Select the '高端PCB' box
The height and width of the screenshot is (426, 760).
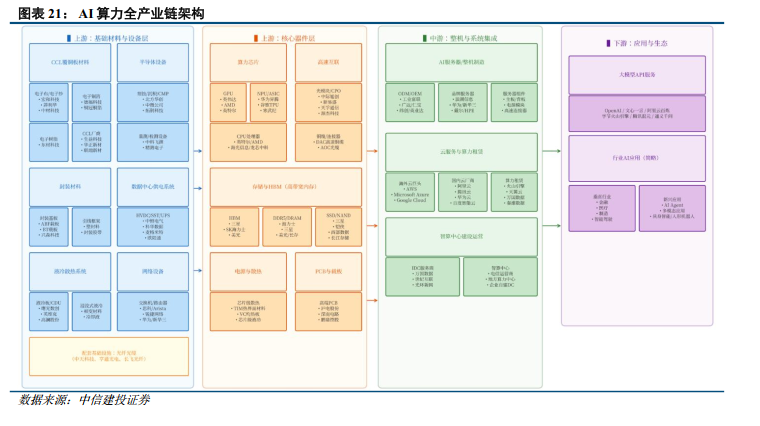click(x=328, y=311)
